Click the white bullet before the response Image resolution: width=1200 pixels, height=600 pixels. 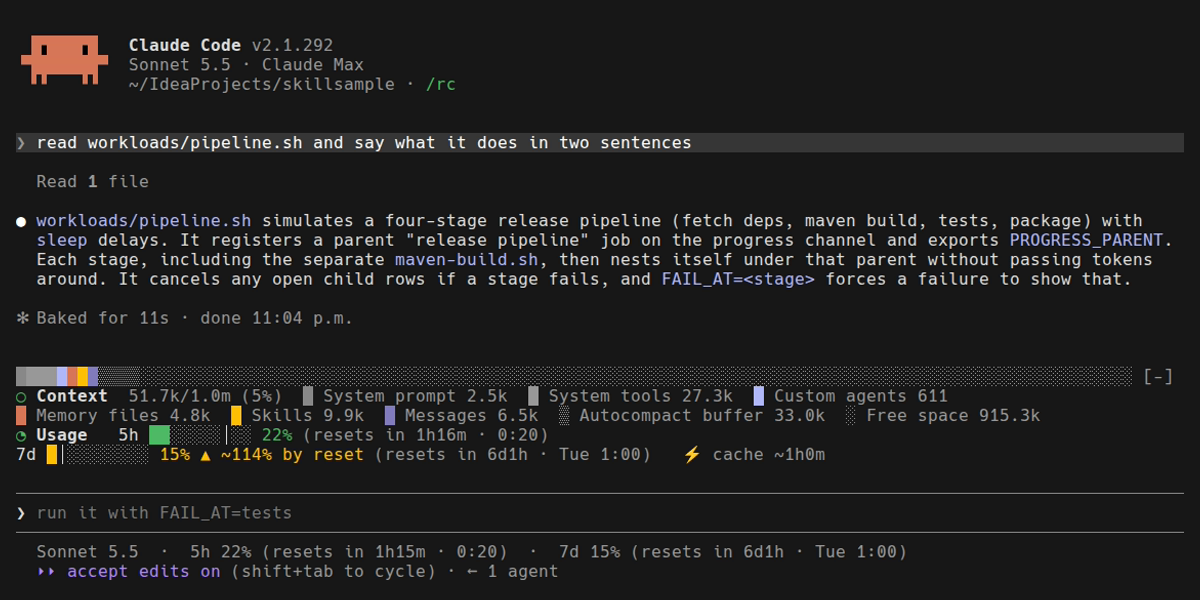[x=21, y=221]
